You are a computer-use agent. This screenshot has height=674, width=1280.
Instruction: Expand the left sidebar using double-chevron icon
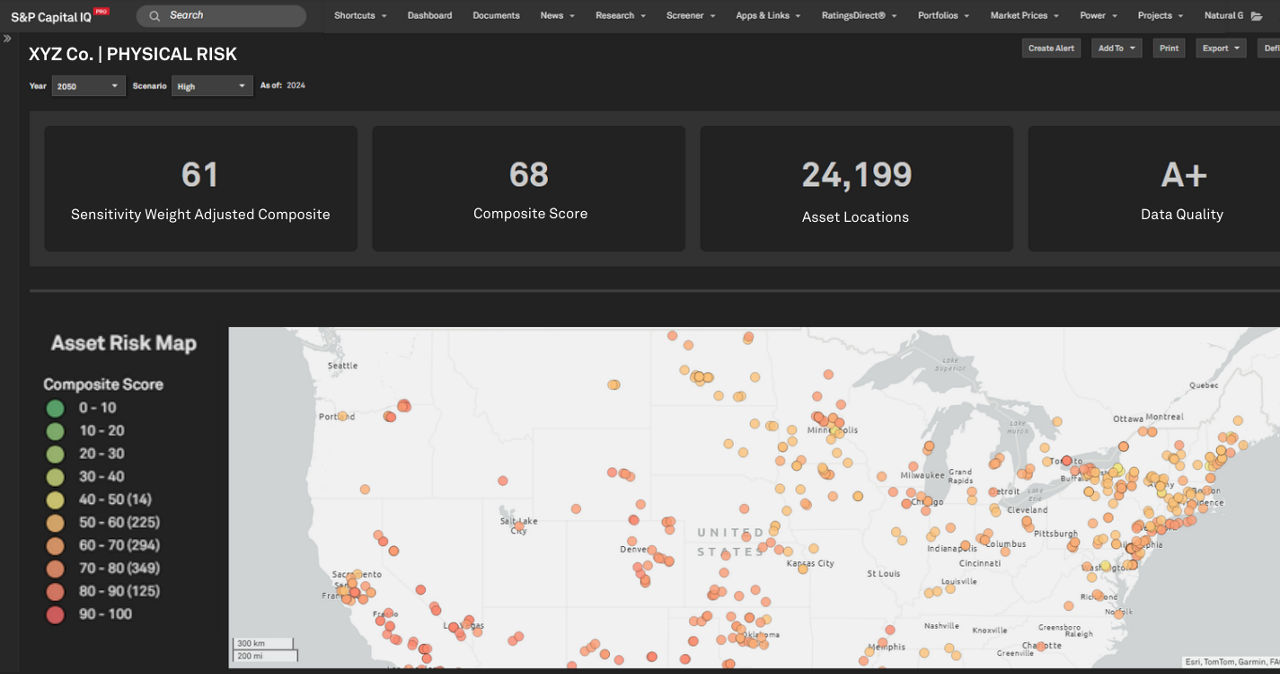(x=8, y=39)
